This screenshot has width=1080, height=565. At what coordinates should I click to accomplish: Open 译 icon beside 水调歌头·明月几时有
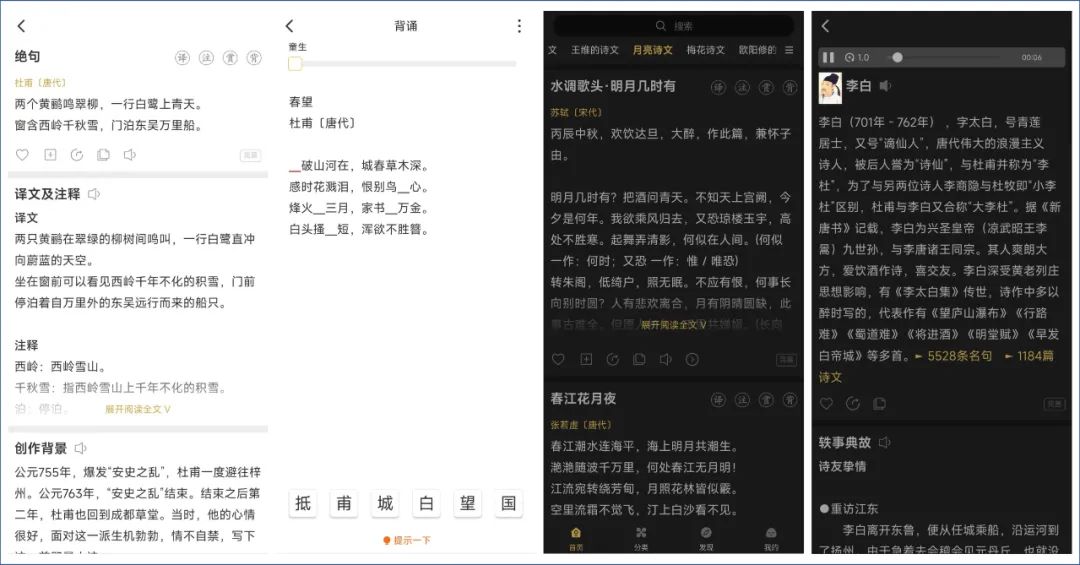click(718, 88)
